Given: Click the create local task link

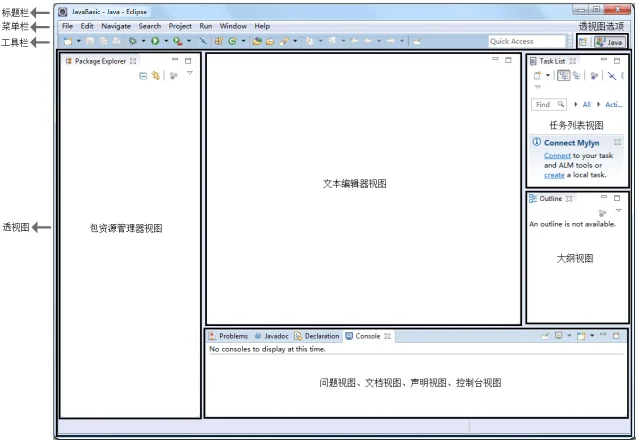Looking at the screenshot, I should pos(554,175).
